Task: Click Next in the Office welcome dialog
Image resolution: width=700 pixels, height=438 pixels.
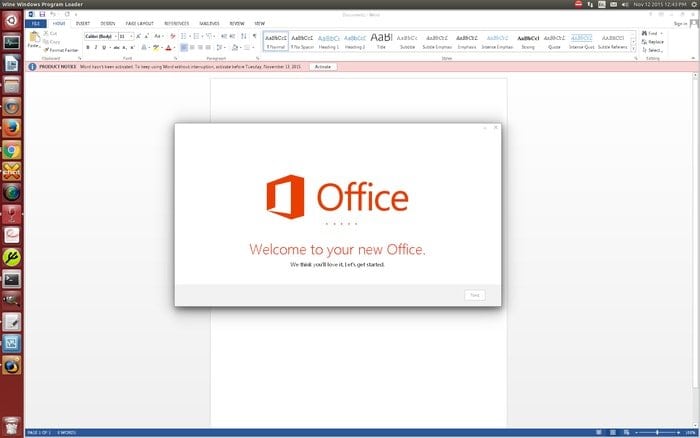Action: 475,295
